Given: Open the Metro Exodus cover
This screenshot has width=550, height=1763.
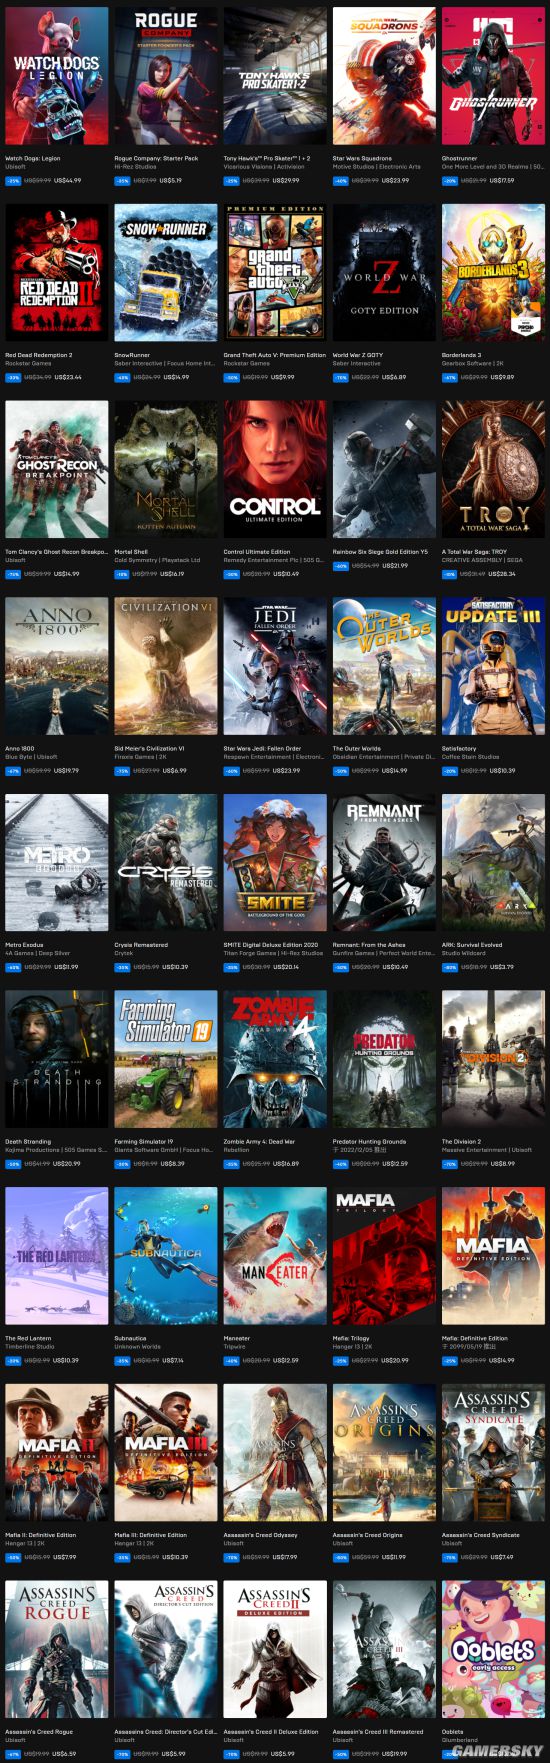Looking at the screenshot, I should pos(57,863).
